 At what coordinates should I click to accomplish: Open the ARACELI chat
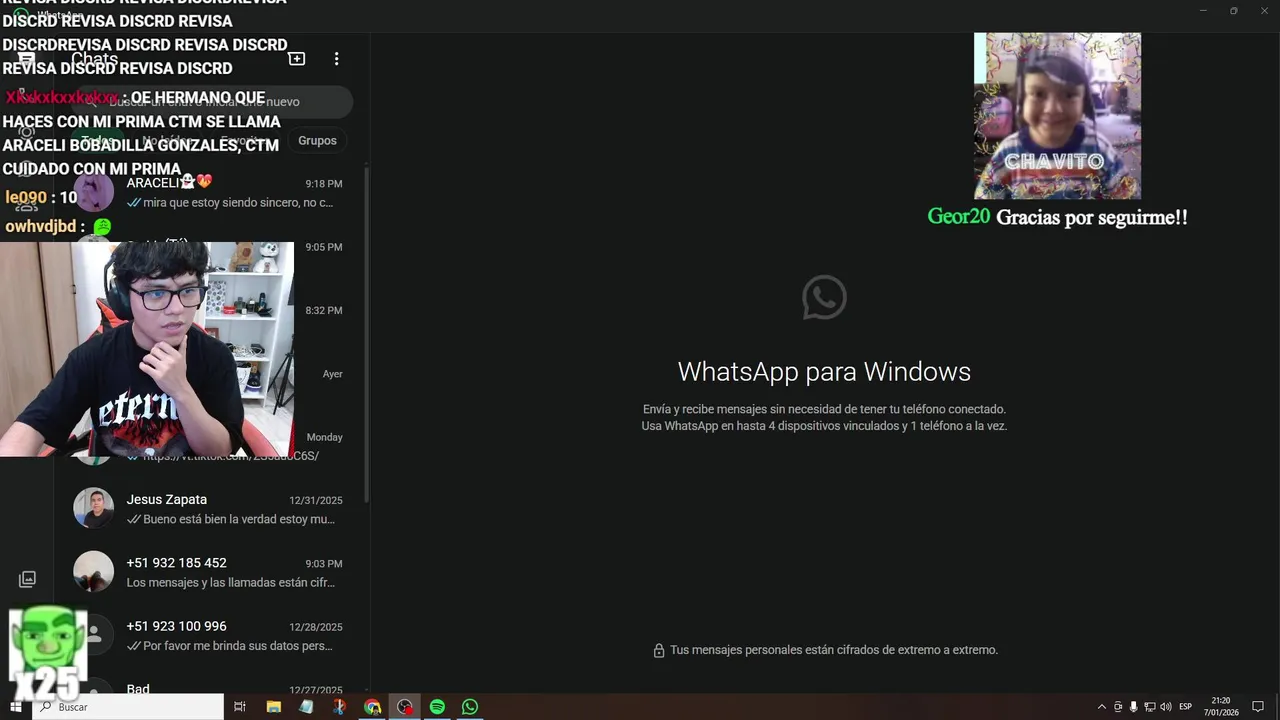tap(210, 192)
